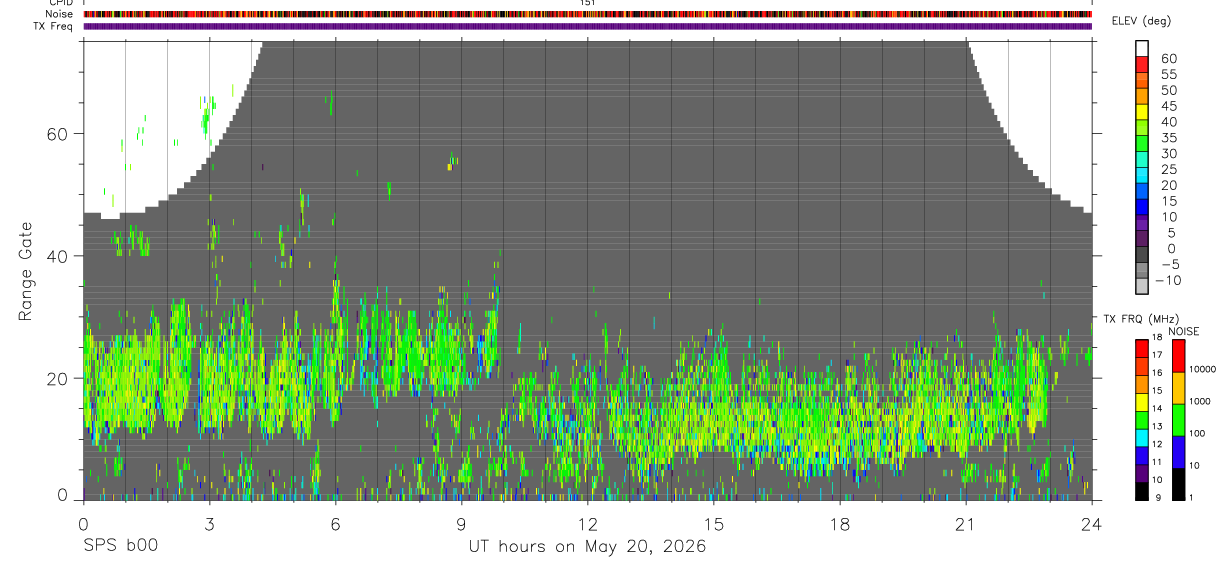Click the 'Noise' label at top left
The image size is (1228, 567).
[60, 14]
